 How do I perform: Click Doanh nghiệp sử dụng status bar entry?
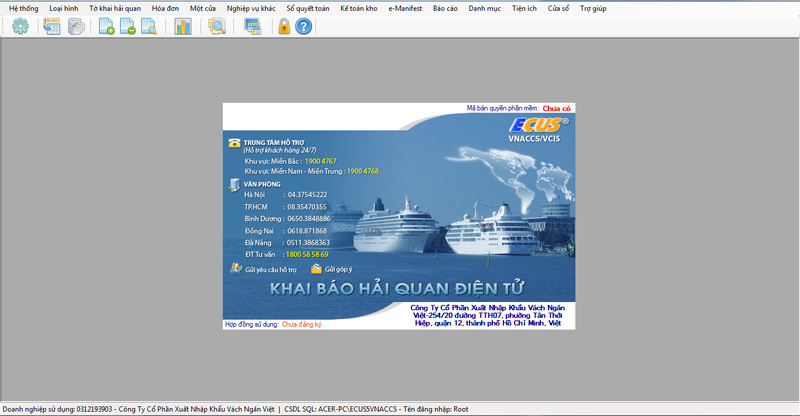(138, 409)
